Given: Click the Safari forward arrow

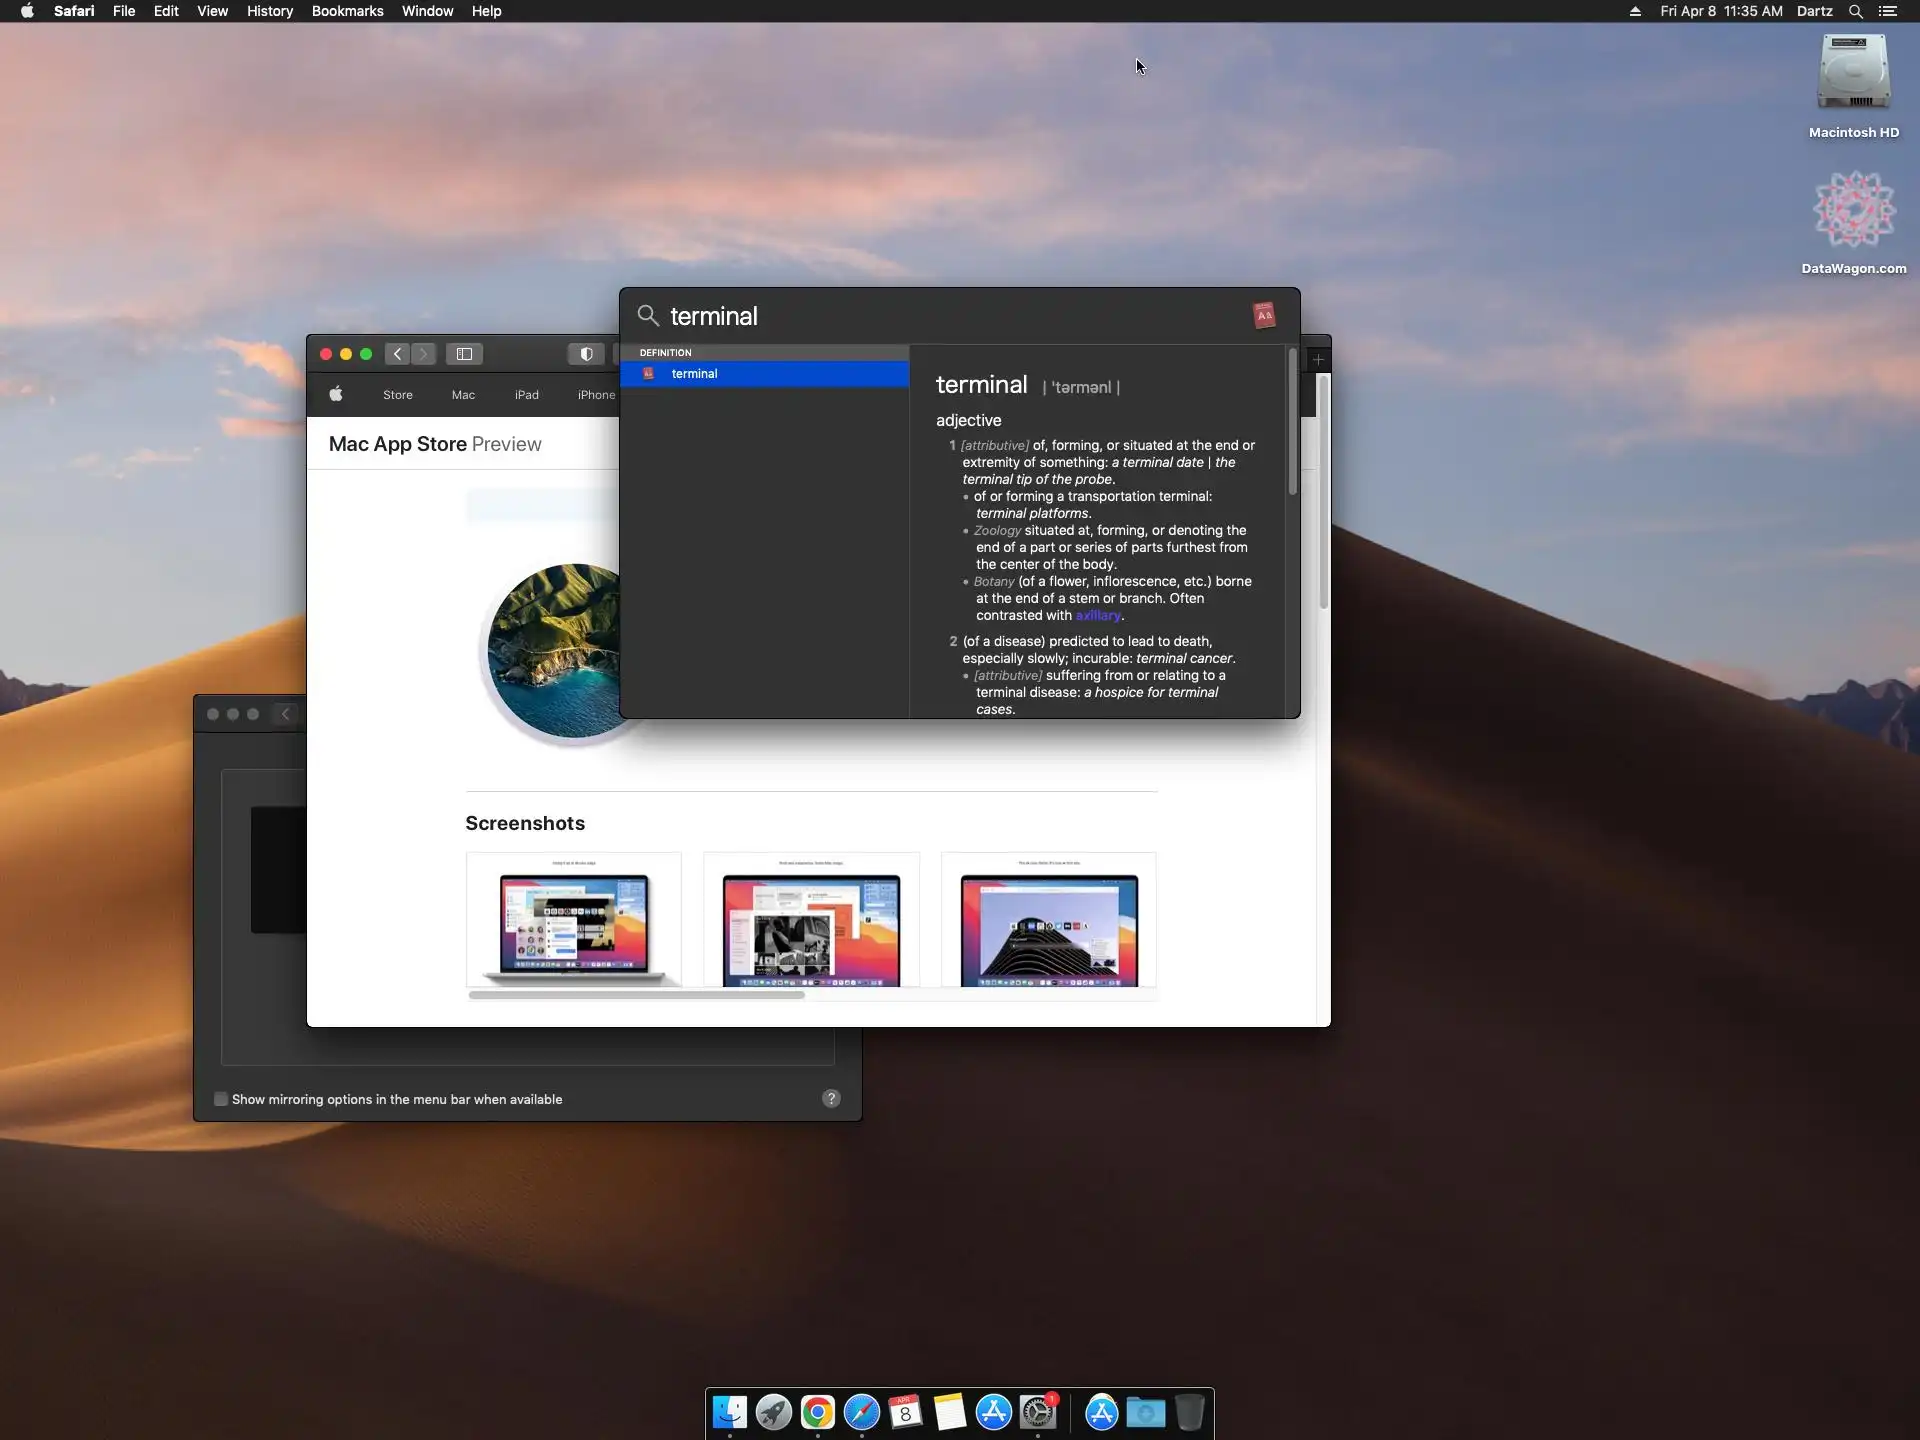Looking at the screenshot, I should 424,354.
